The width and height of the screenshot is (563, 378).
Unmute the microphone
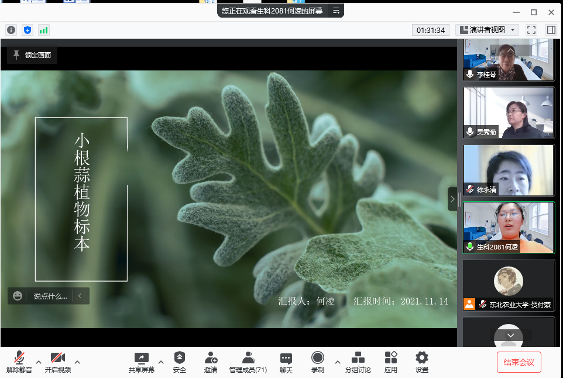tap(19, 362)
